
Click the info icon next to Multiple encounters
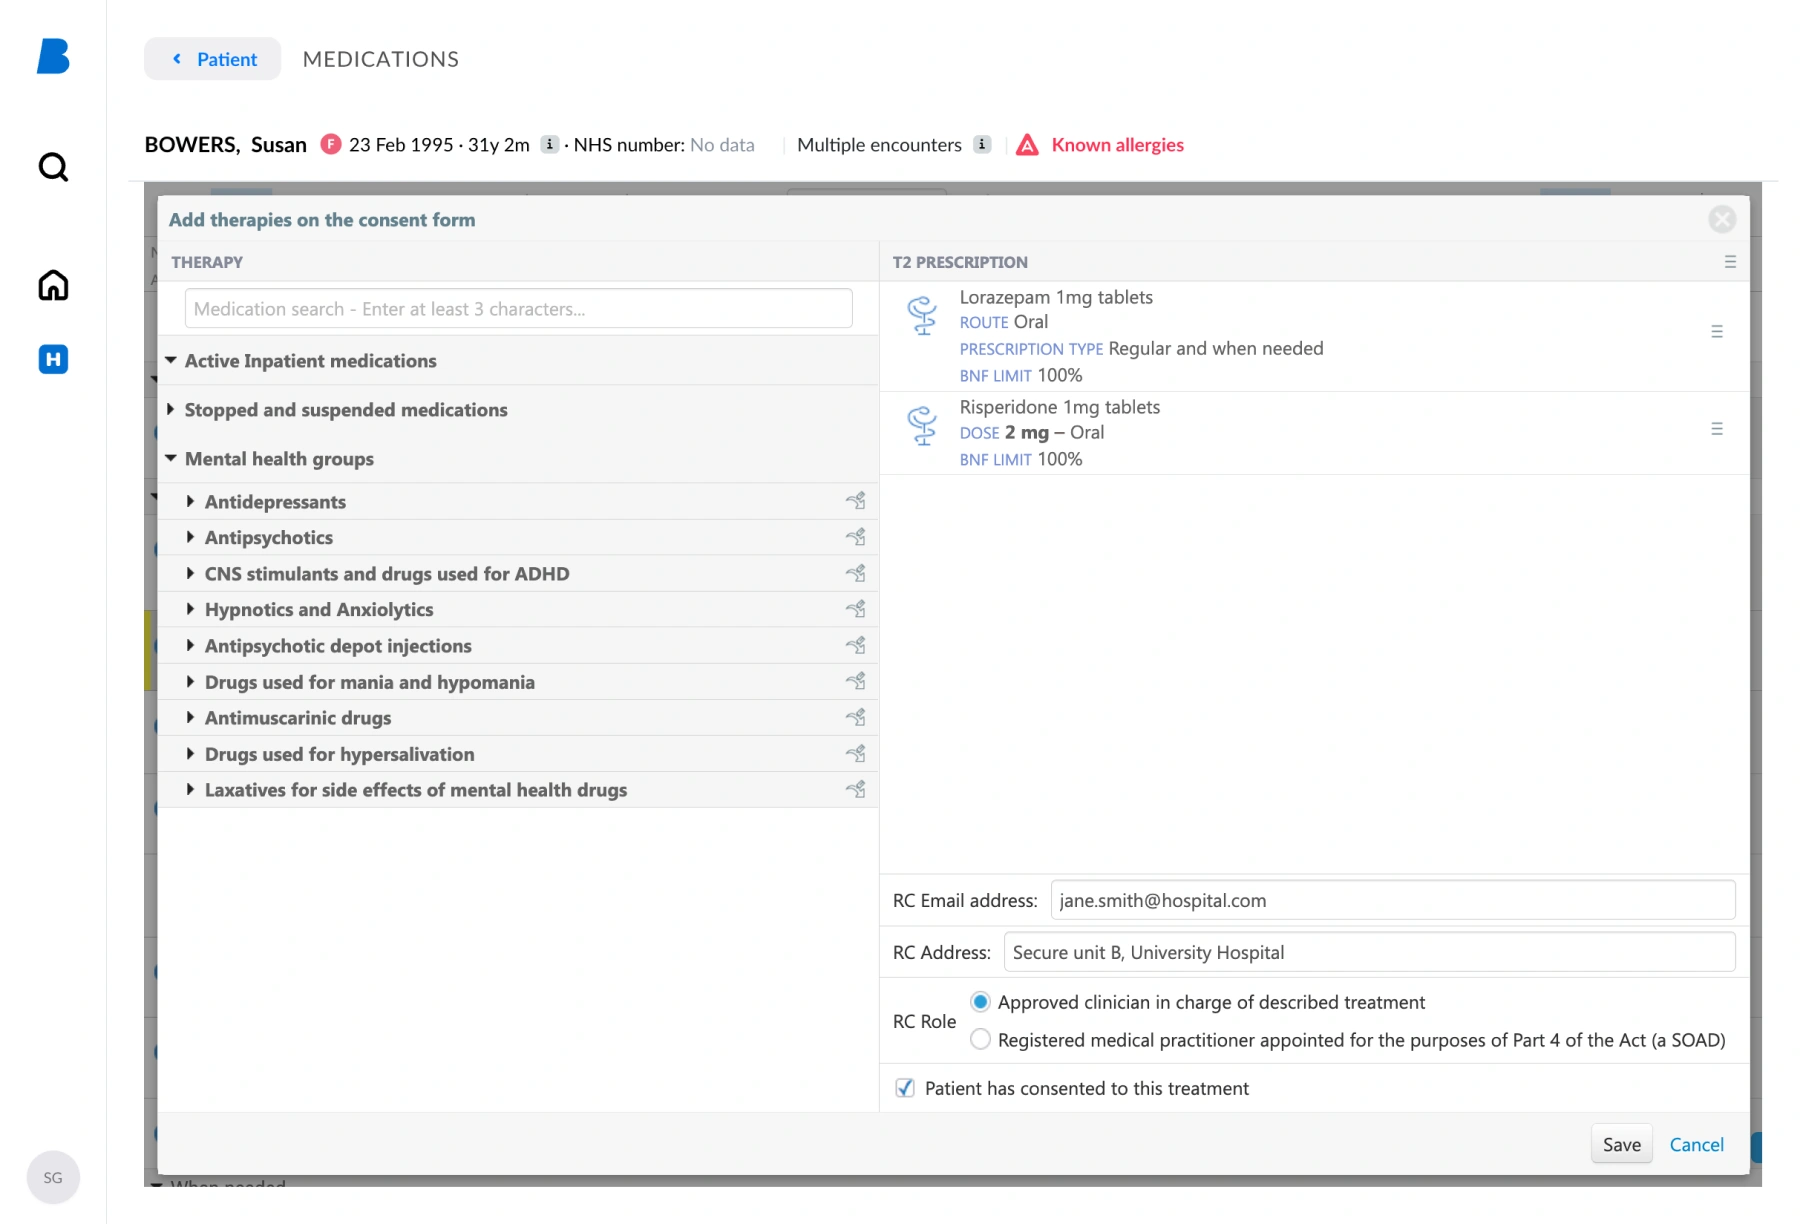point(982,145)
